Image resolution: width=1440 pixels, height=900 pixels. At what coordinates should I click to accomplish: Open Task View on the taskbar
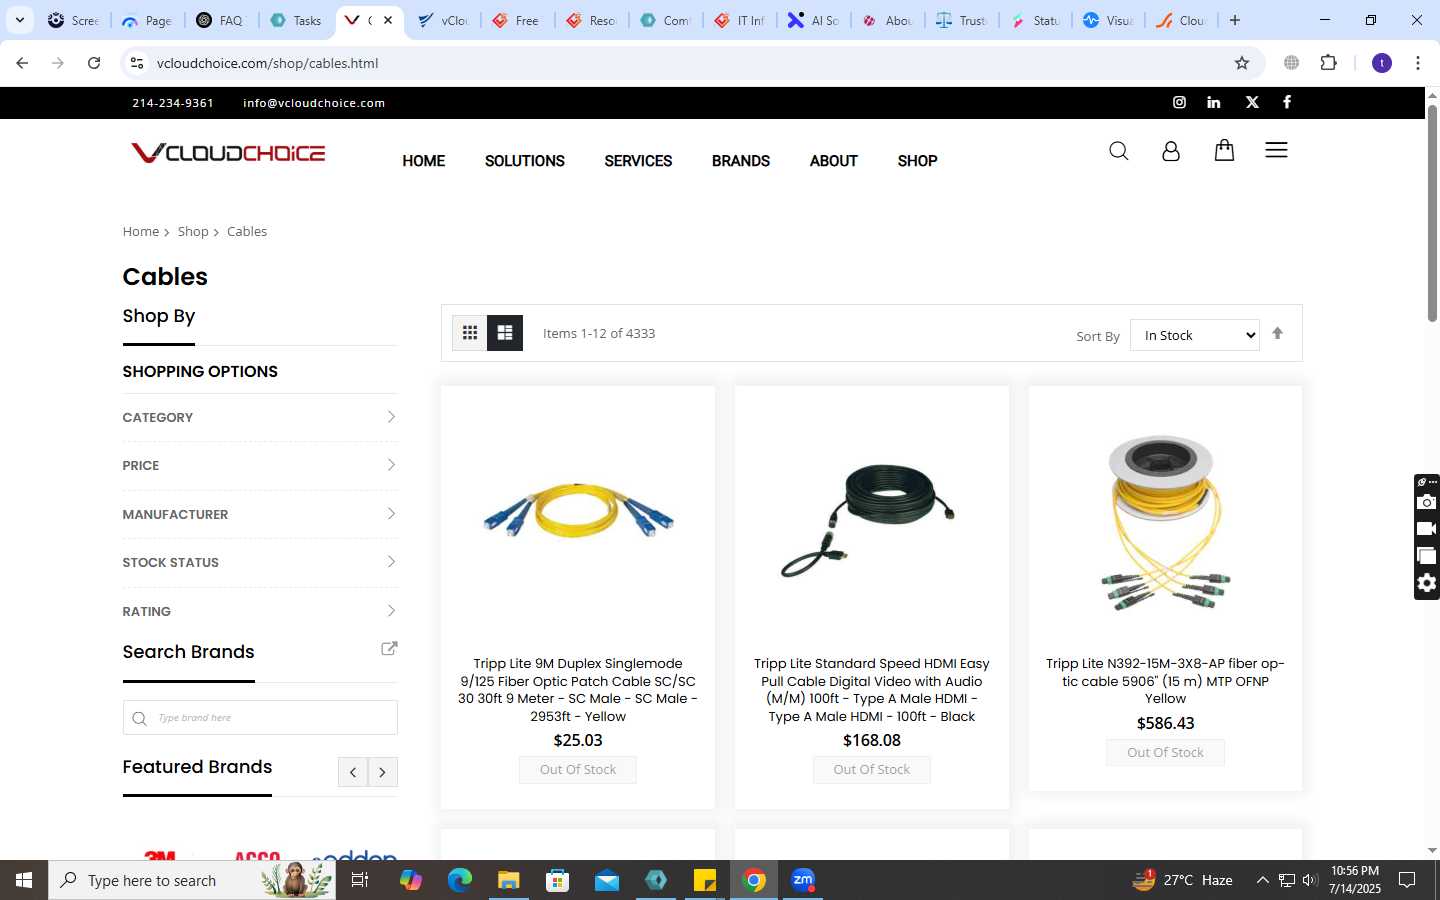click(x=360, y=880)
